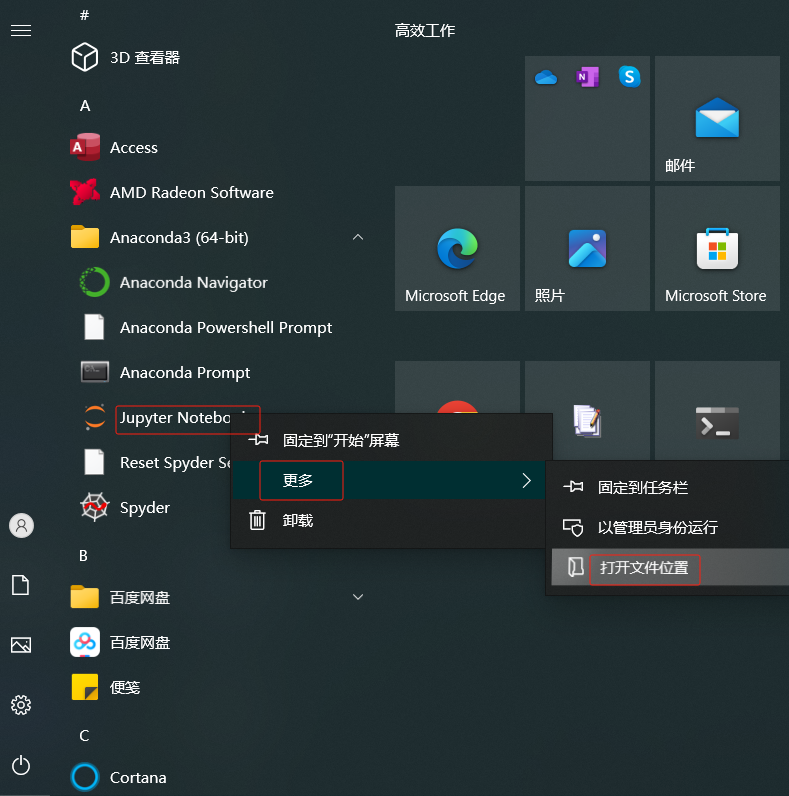The image size is (789, 796).
Task: Open Anaconda Prompt terminal icon
Action: click(94, 372)
